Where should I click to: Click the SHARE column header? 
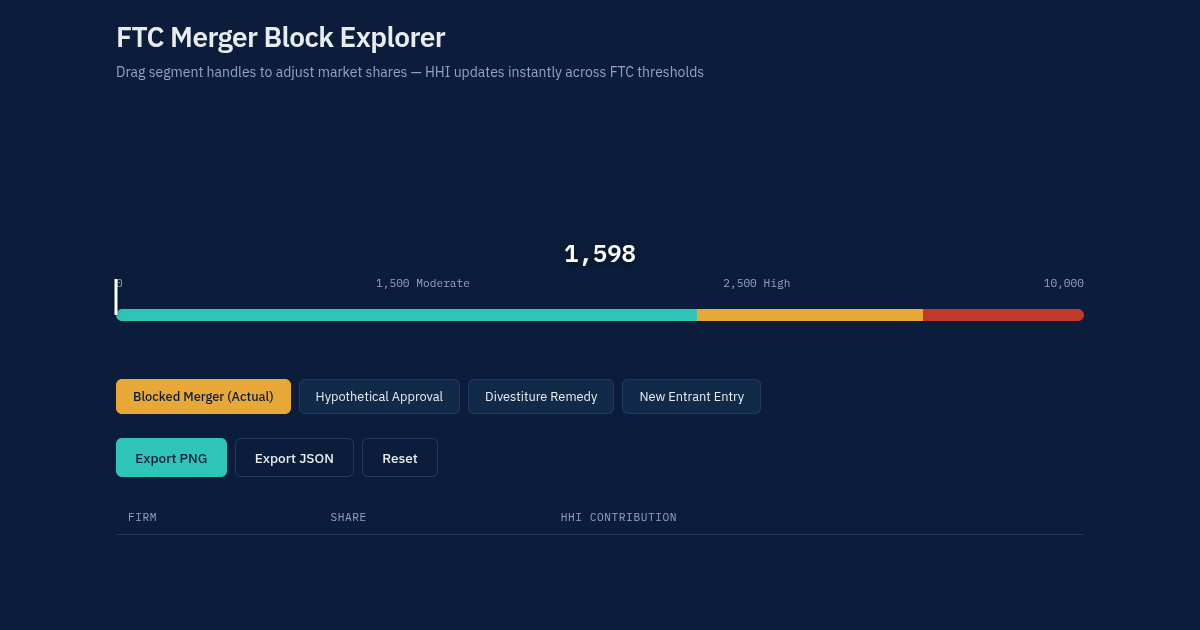click(348, 517)
